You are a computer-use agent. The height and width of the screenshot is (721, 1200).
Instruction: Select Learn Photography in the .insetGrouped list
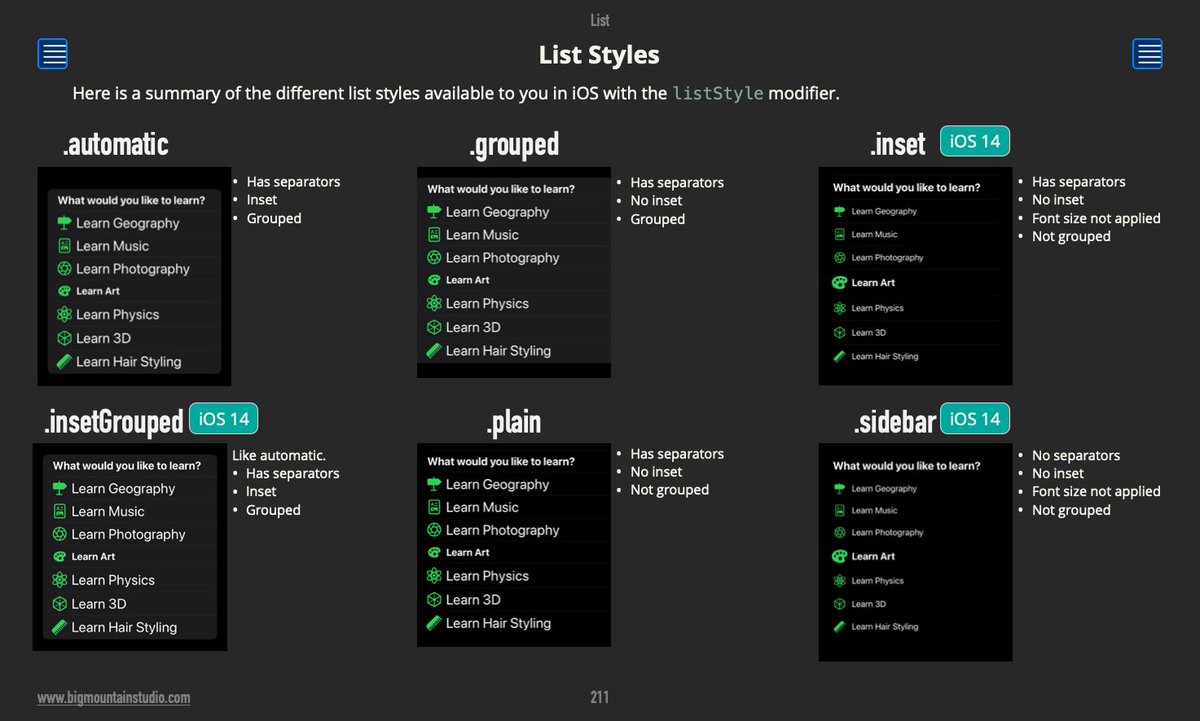click(130, 534)
